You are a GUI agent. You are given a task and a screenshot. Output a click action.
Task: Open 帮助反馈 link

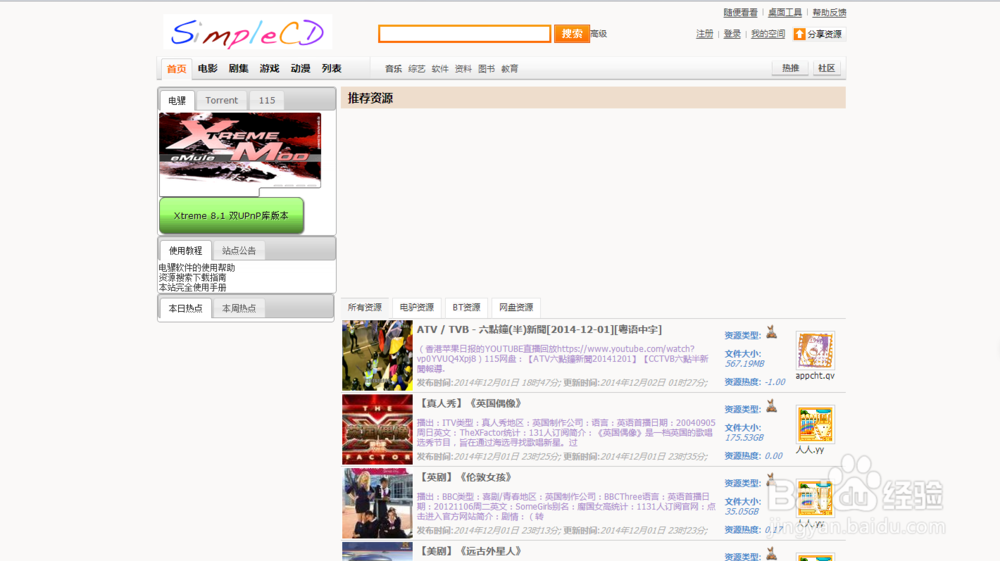point(828,12)
